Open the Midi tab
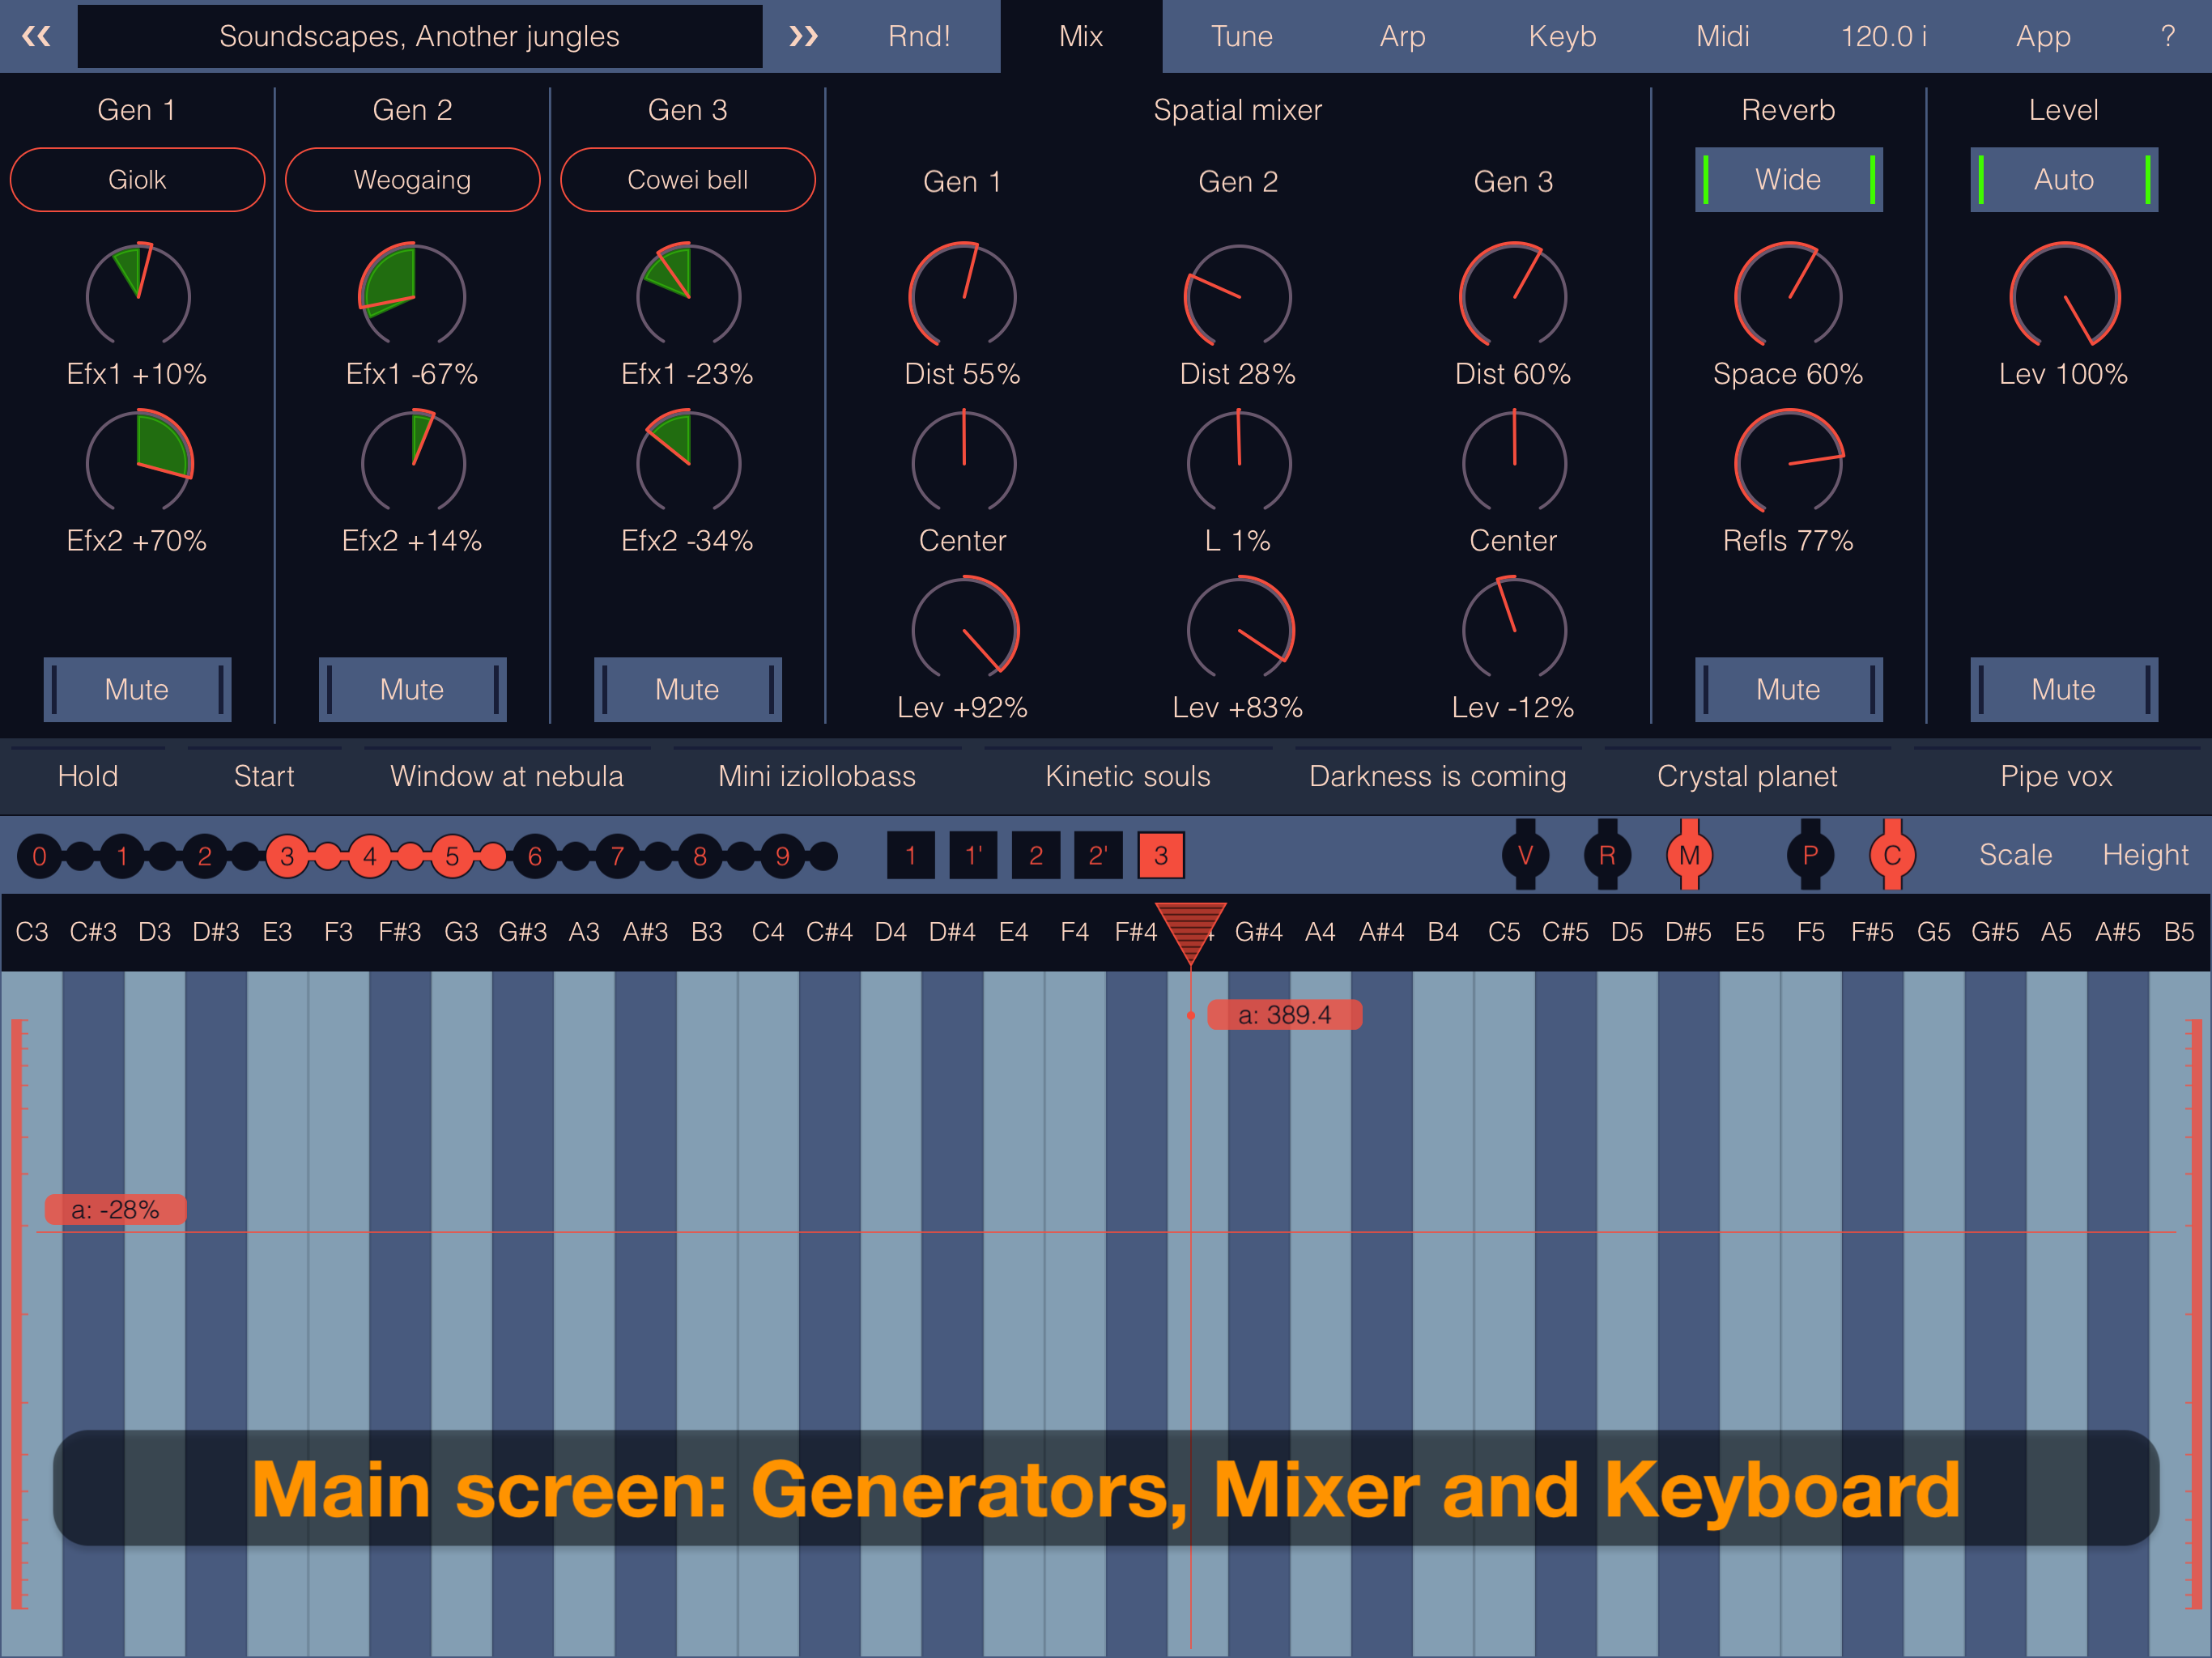The height and width of the screenshot is (1658, 2212). (x=1722, y=36)
